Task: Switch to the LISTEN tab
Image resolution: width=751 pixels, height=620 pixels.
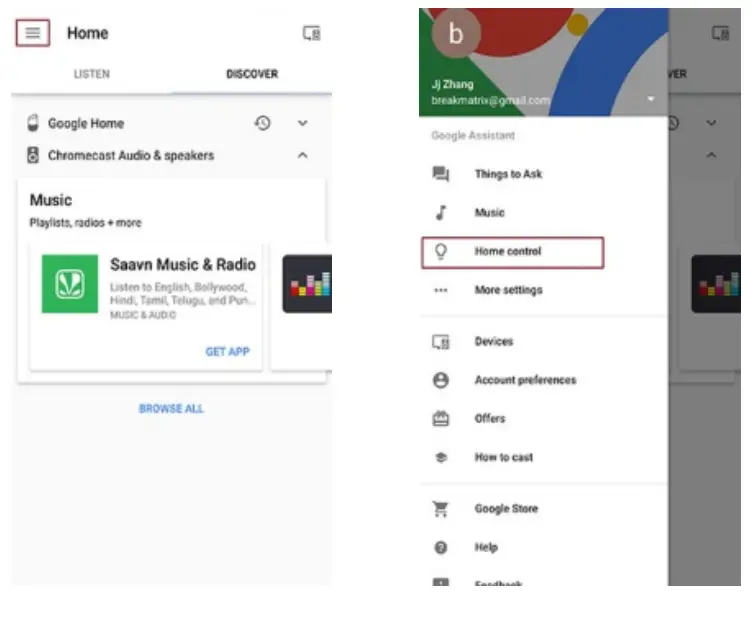Action: [91, 74]
